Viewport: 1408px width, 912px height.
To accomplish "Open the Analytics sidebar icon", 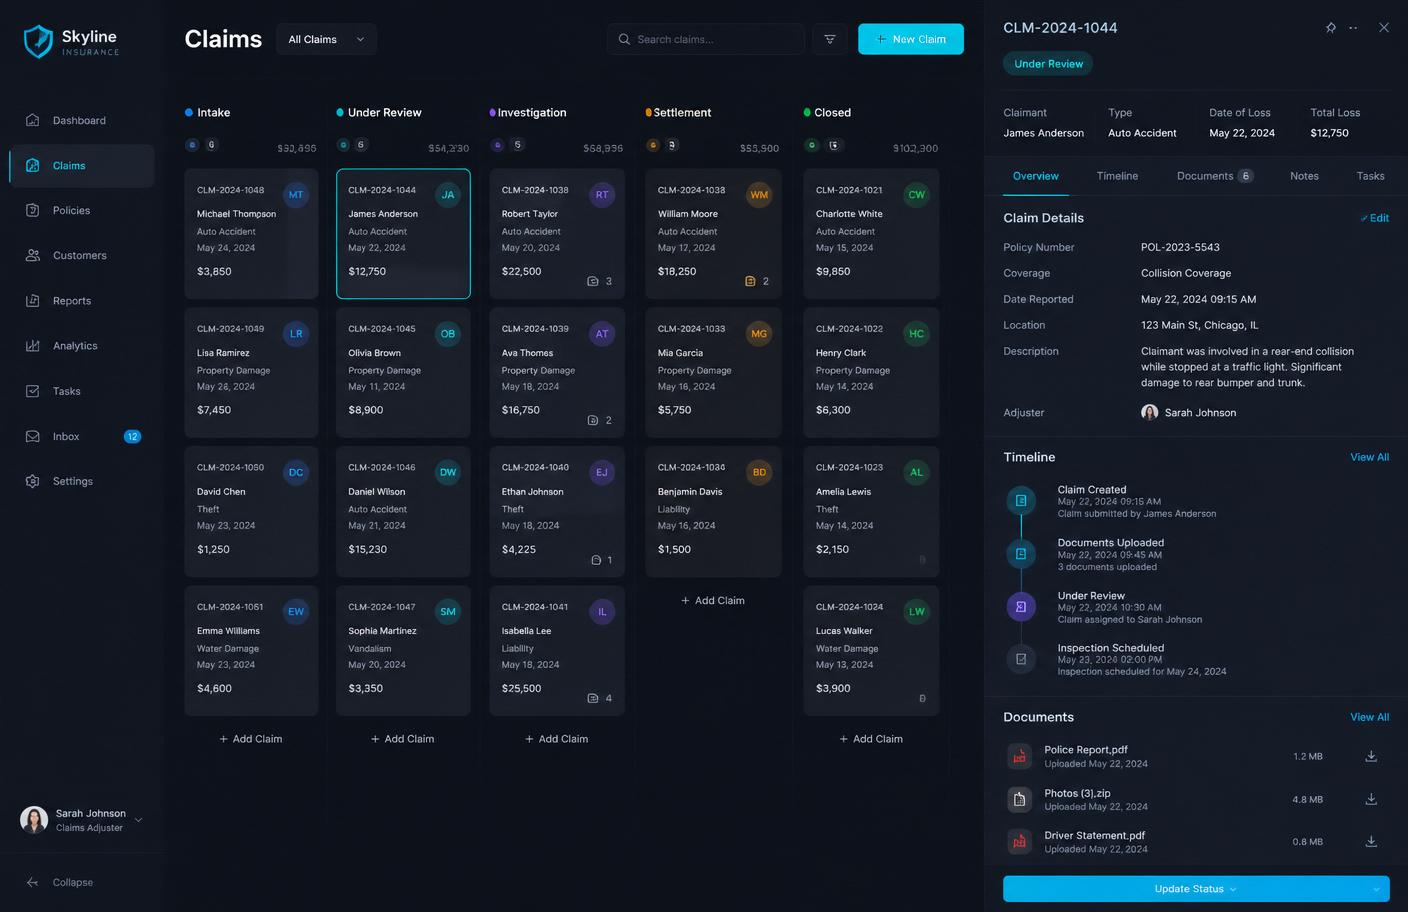I will click(x=33, y=346).
